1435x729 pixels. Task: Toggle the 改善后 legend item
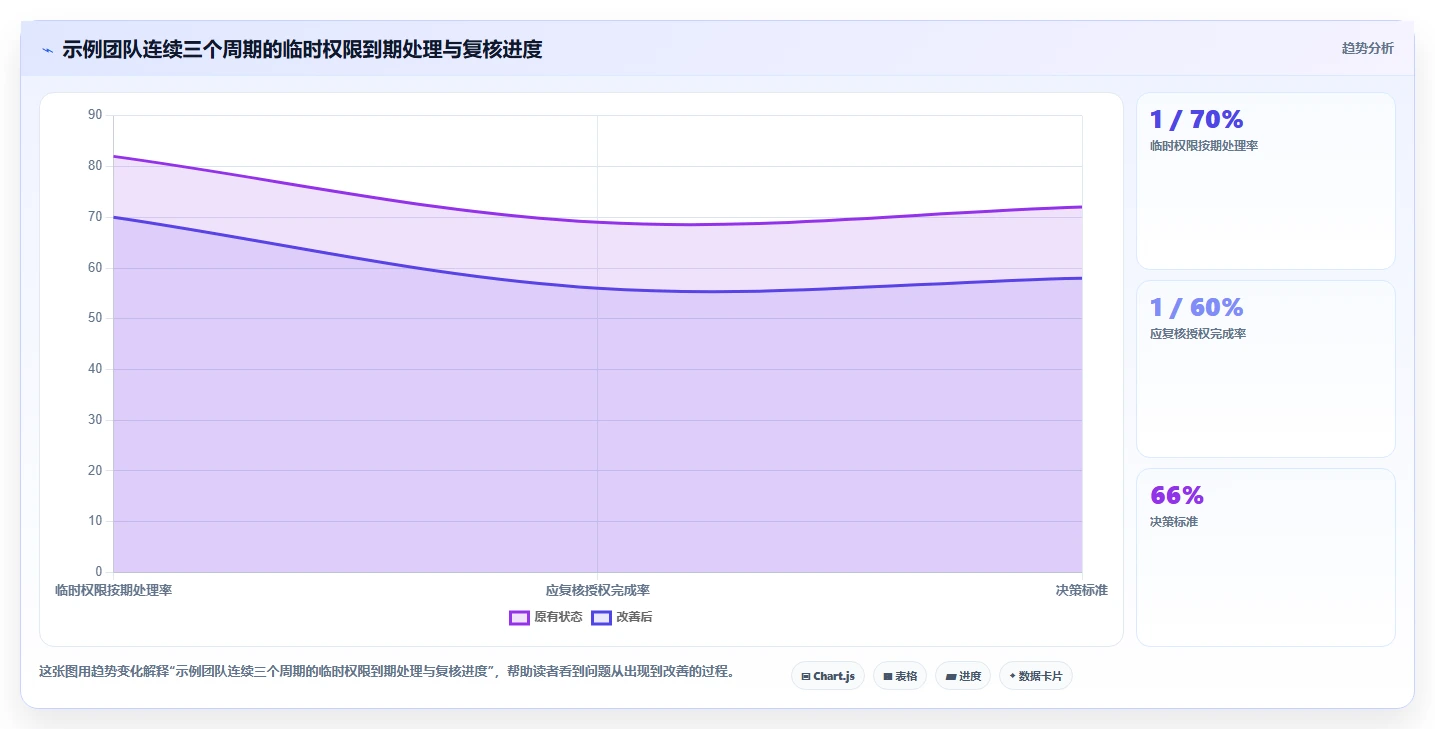click(622, 617)
